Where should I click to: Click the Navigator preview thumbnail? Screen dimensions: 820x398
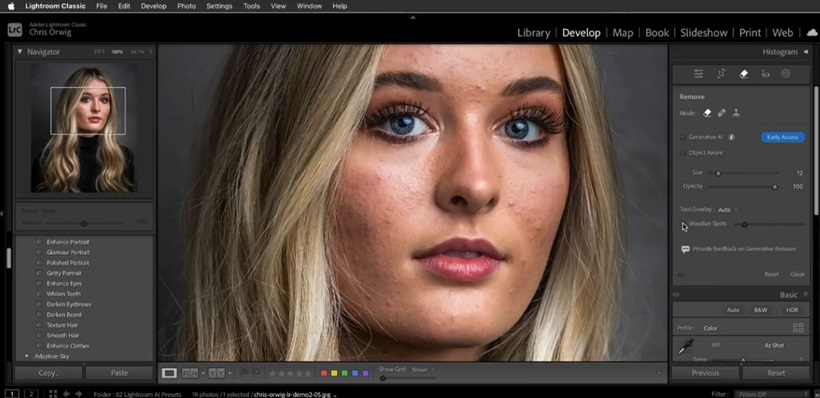tap(84, 129)
